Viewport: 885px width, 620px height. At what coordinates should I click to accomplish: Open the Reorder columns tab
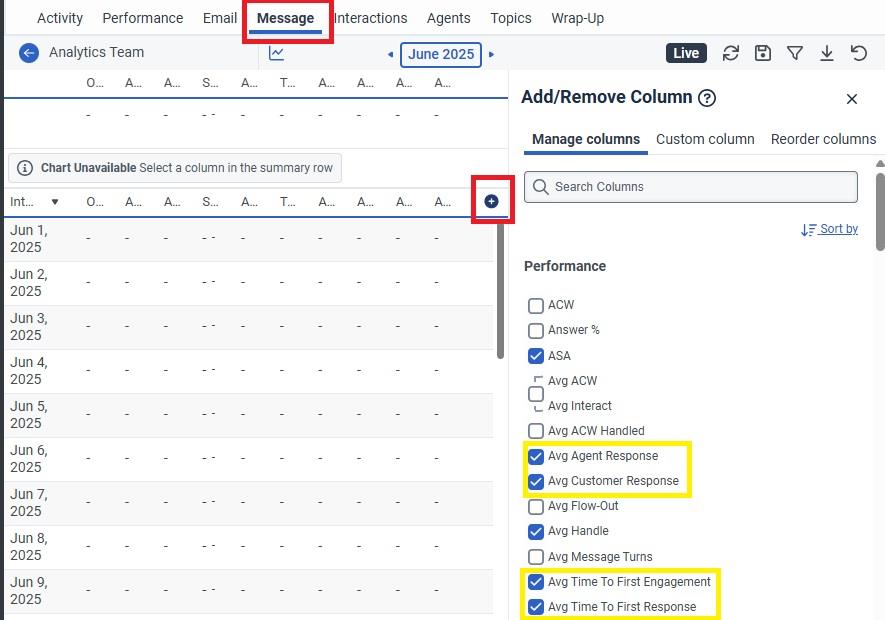(x=823, y=139)
